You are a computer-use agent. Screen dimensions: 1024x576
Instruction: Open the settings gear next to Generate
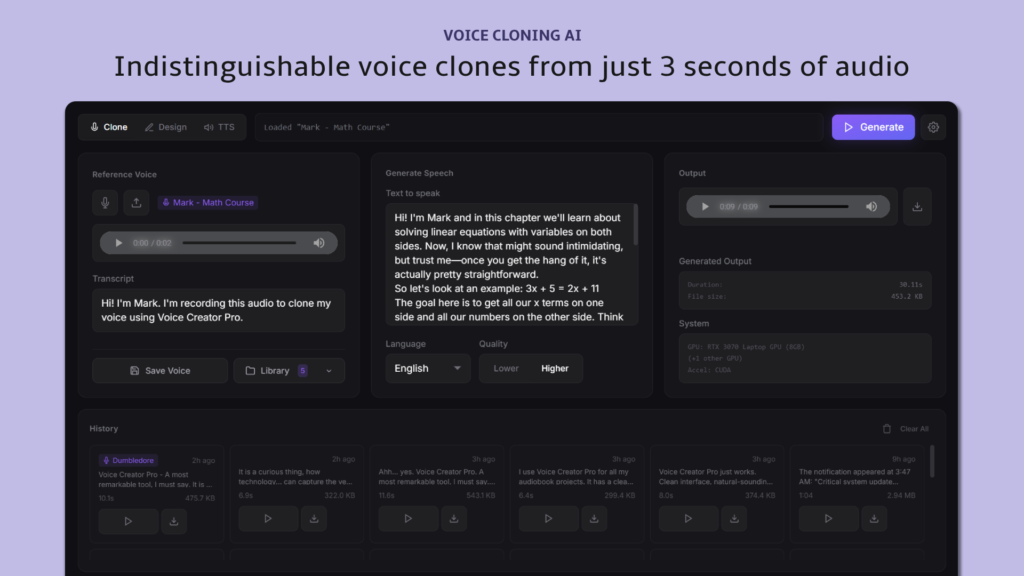click(933, 127)
